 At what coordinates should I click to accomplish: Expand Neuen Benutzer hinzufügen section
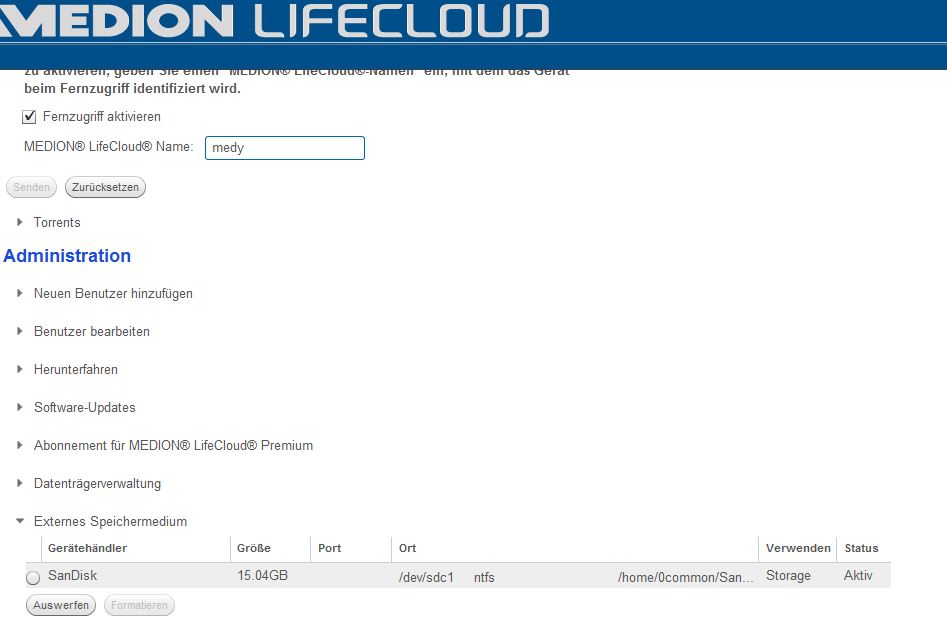tap(112, 294)
